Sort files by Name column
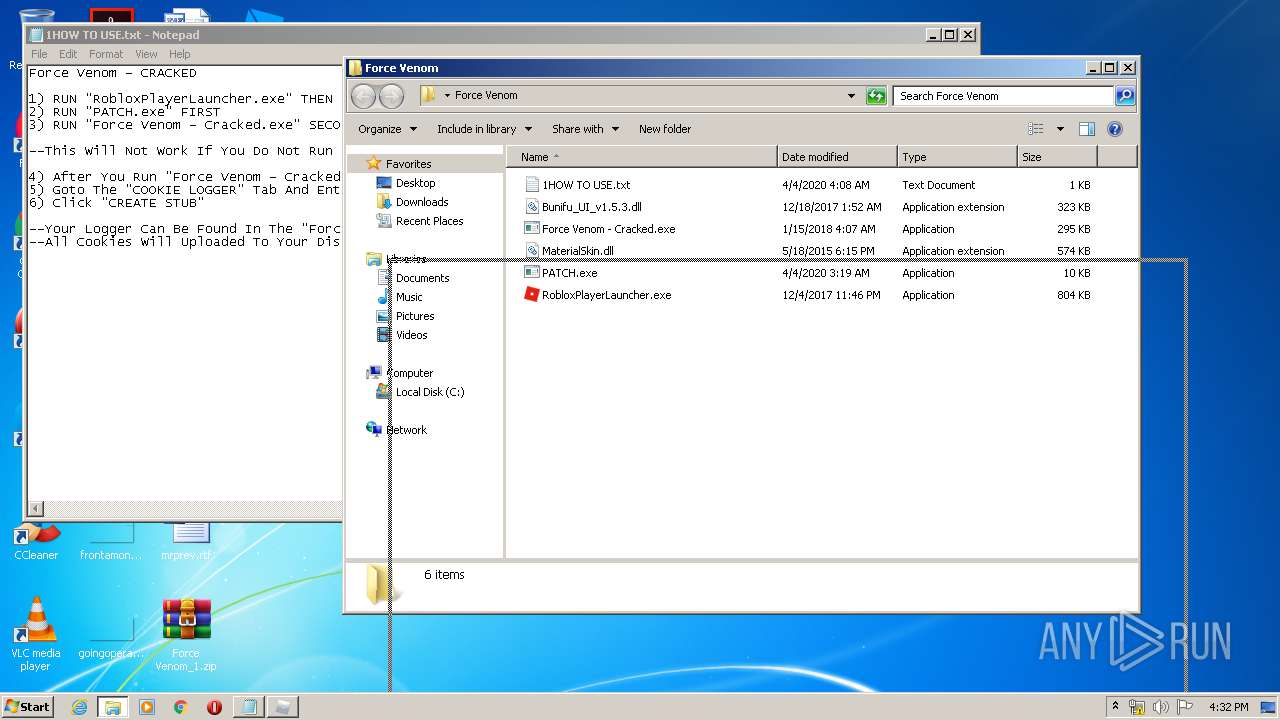This screenshot has width=1280, height=720. coord(642,157)
